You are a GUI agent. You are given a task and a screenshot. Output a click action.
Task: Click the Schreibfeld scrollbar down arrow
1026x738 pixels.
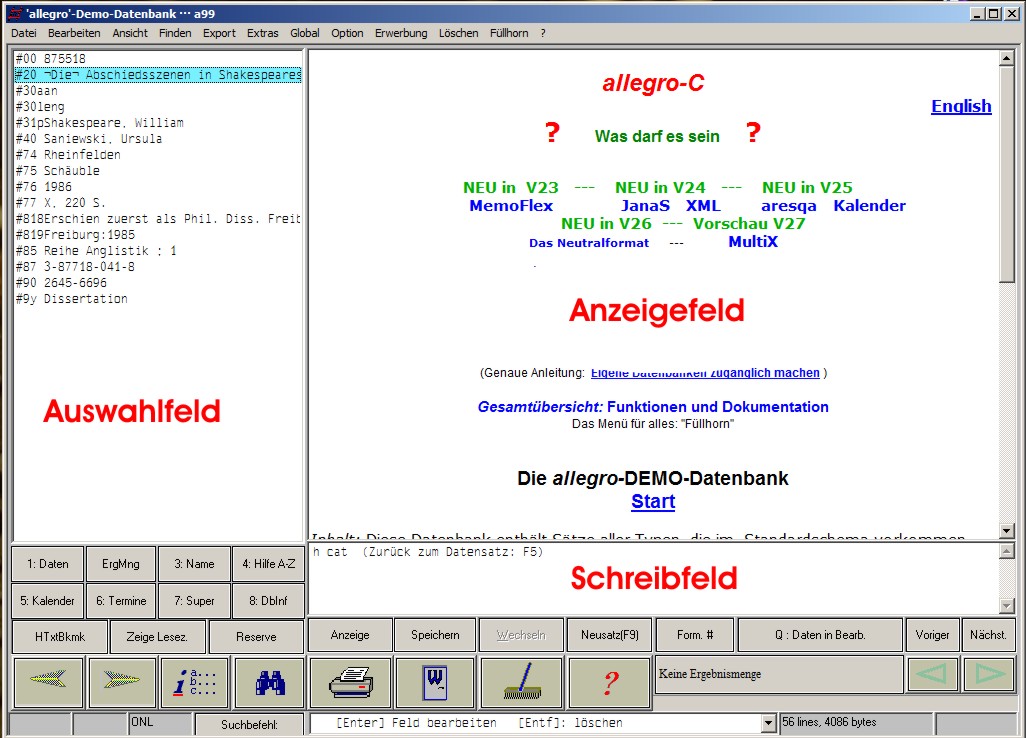click(x=1007, y=606)
